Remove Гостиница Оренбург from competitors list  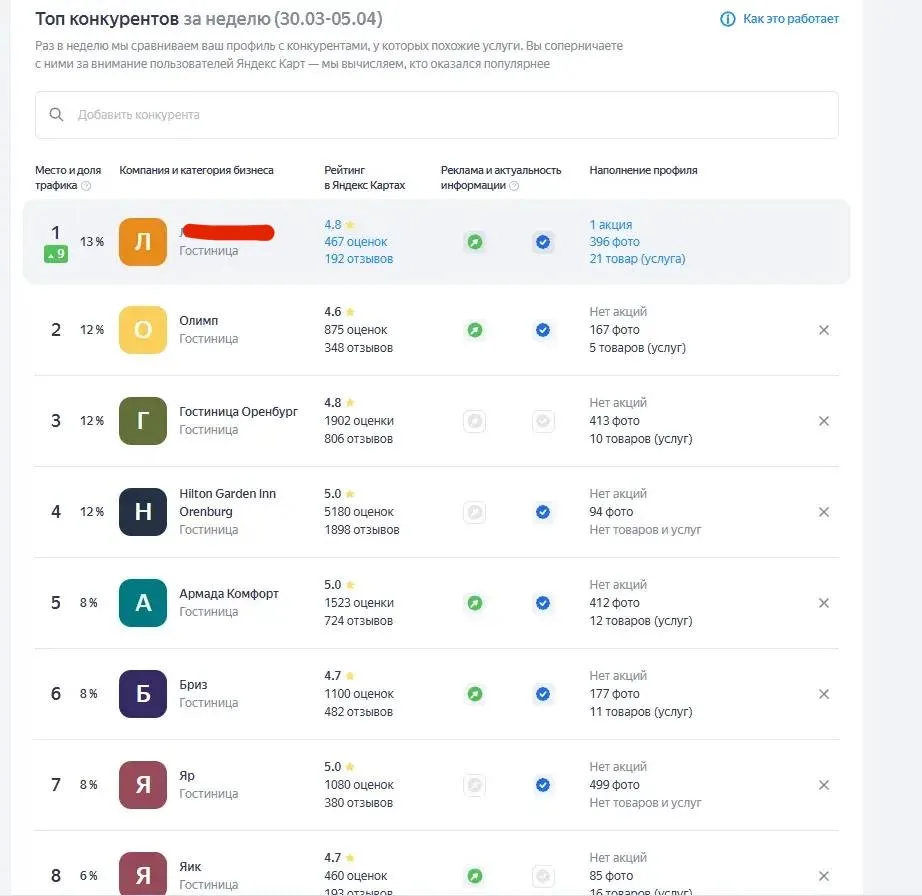tap(824, 421)
